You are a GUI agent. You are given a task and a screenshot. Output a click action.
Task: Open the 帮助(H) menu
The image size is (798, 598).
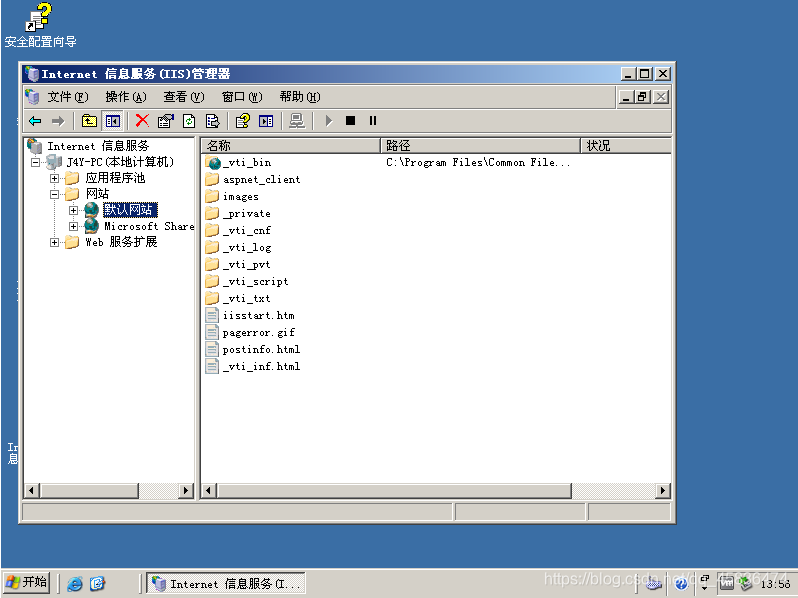click(300, 97)
